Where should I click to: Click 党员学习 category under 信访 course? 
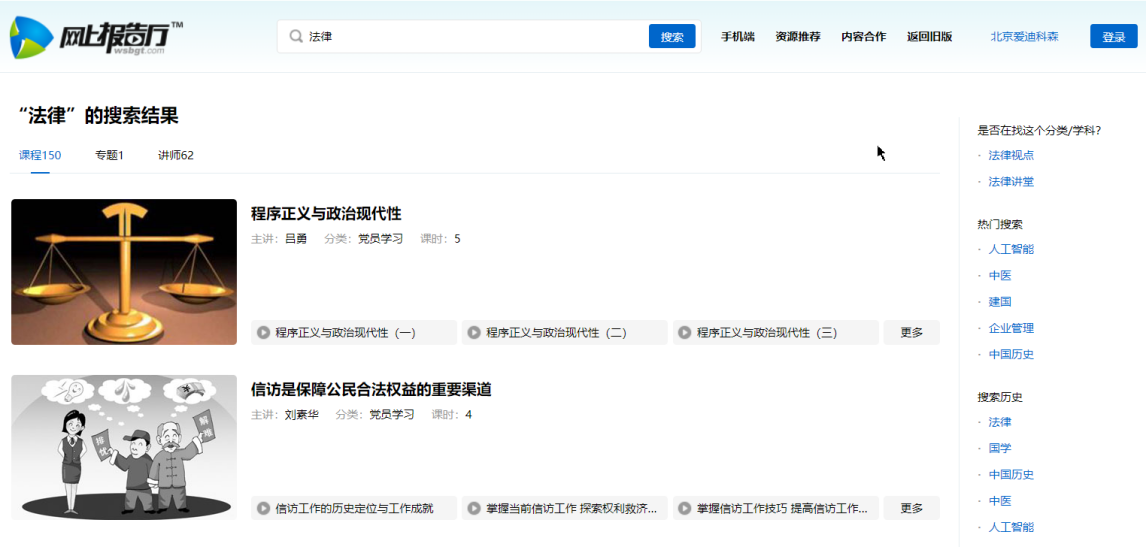[x=392, y=415]
